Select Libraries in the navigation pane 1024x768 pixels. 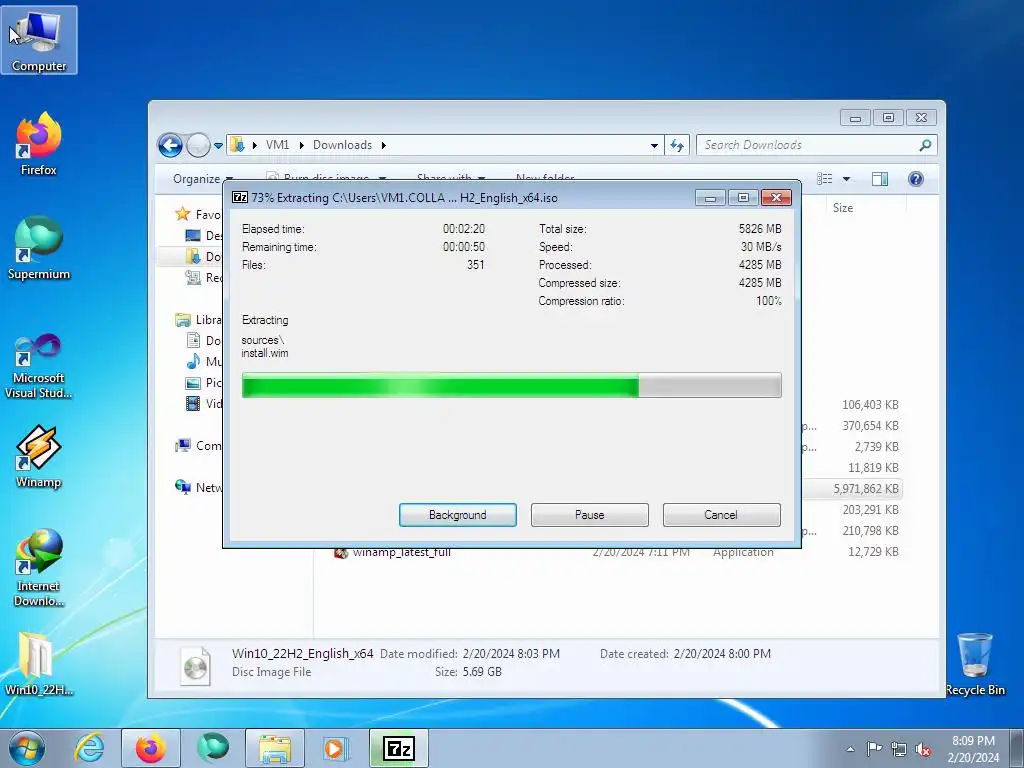pos(199,319)
